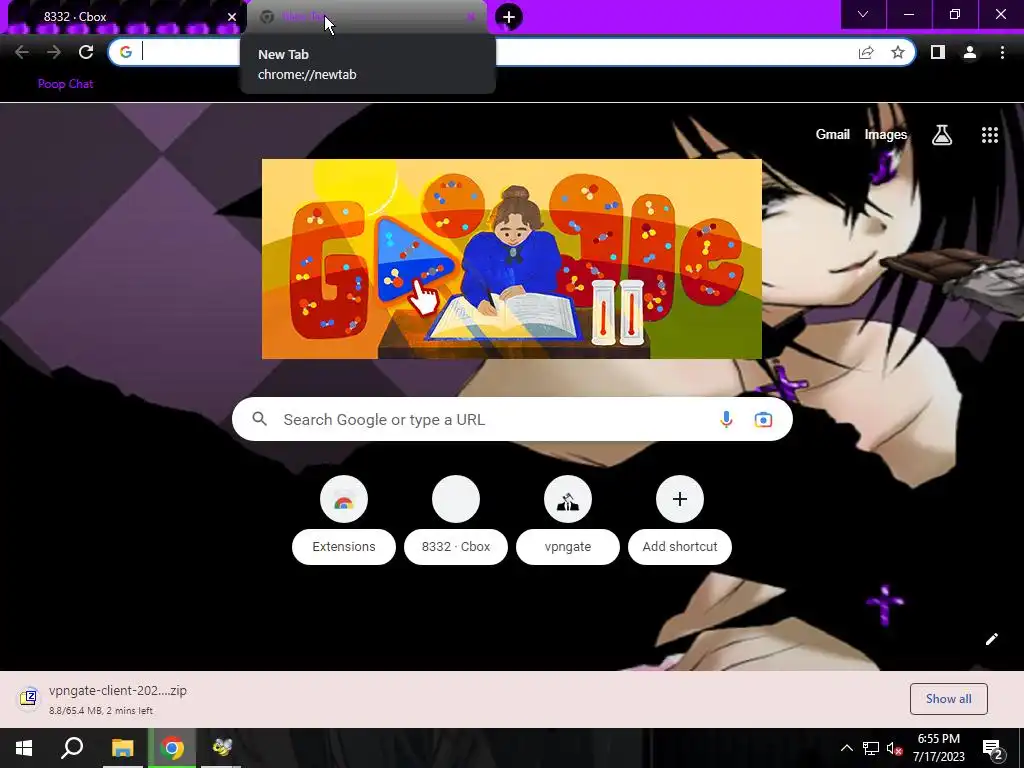Image resolution: width=1024 pixels, height=768 pixels.
Task: Switch to the 8332 · Cbox tab
Action: click(x=124, y=17)
